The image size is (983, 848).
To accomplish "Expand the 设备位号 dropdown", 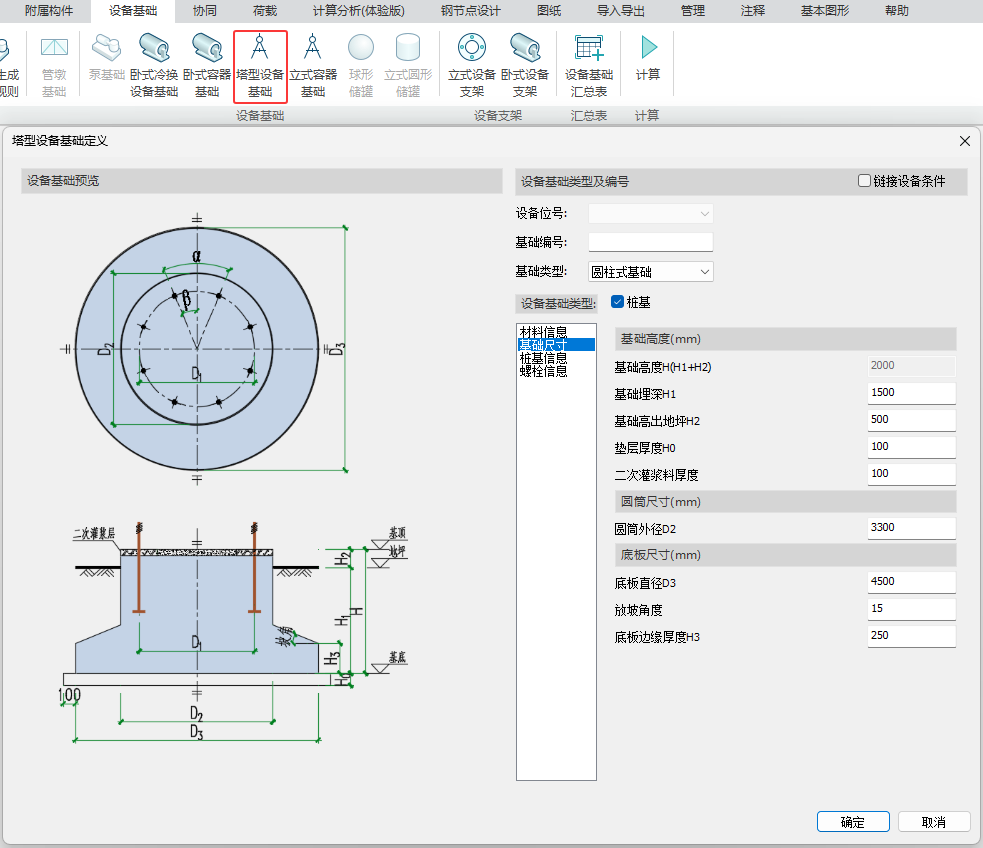I will [651, 213].
